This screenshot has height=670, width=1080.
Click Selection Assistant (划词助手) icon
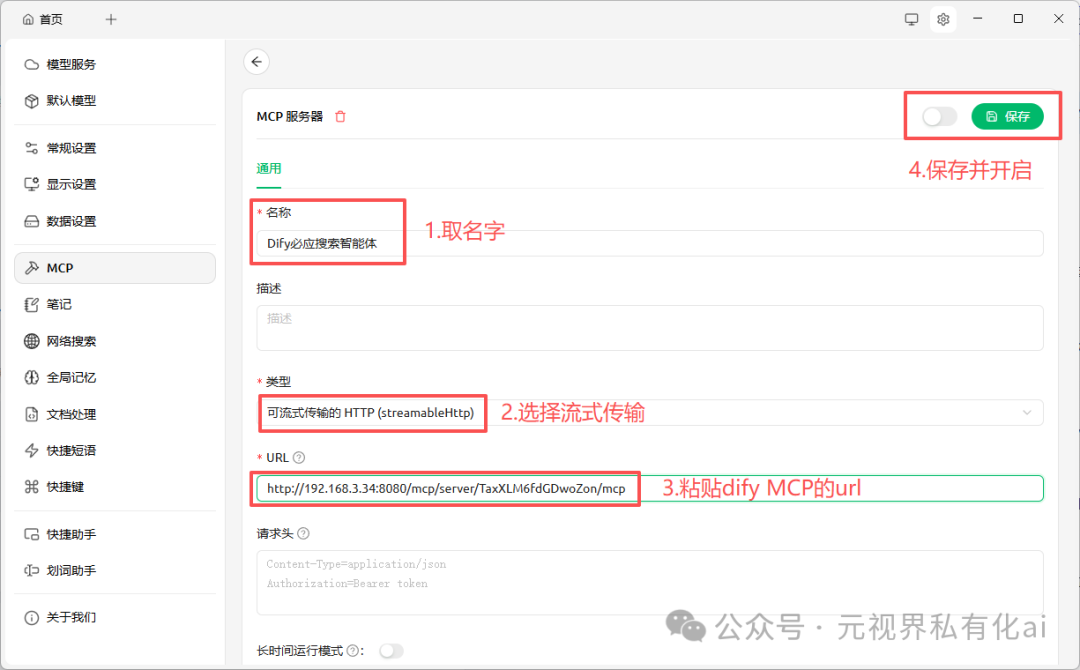click(32, 570)
